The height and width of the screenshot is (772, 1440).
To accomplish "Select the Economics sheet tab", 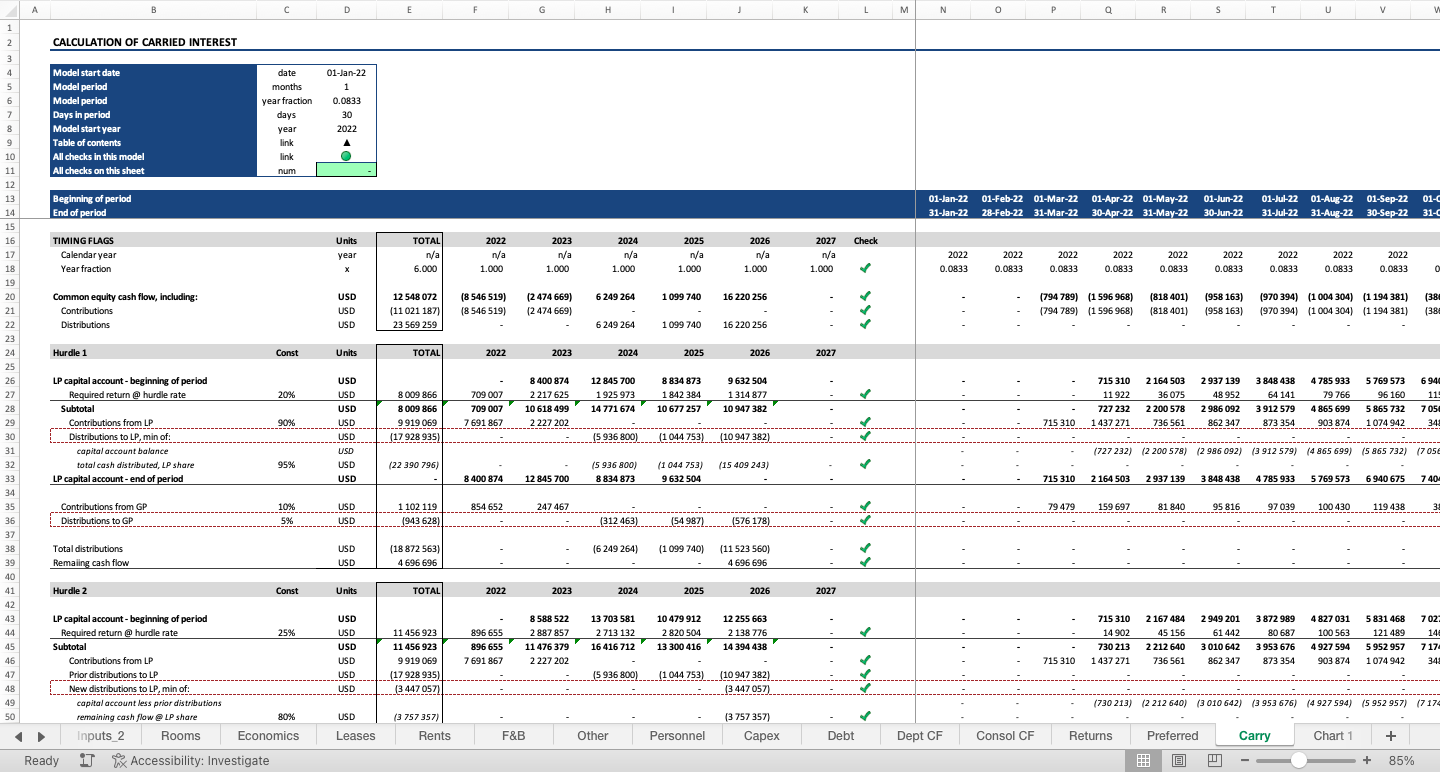I will click(x=267, y=735).
